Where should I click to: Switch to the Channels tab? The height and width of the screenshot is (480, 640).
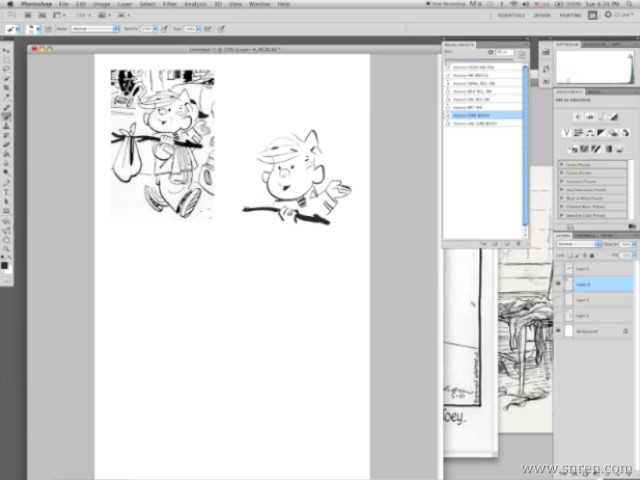pyautogui.click(x=585, y=236)
